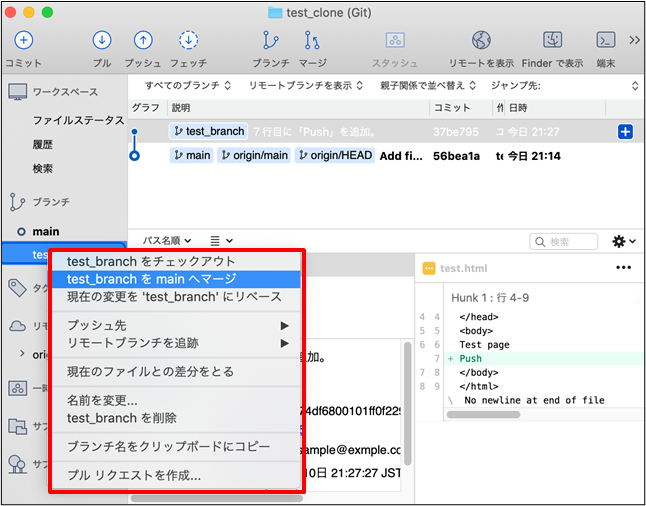
Task: Choose 名前を変更... in context menu
Action: [176, 400]
